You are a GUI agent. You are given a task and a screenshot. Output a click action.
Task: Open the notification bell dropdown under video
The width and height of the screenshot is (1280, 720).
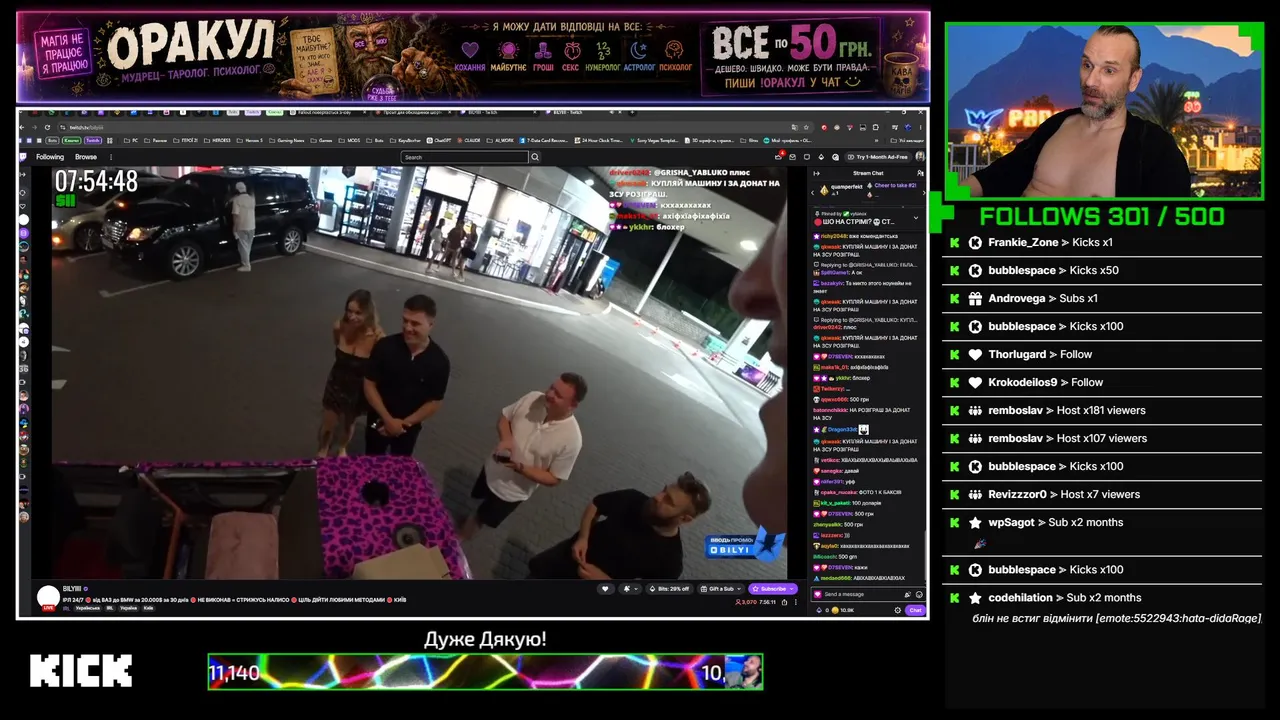(x=630, y=589)
